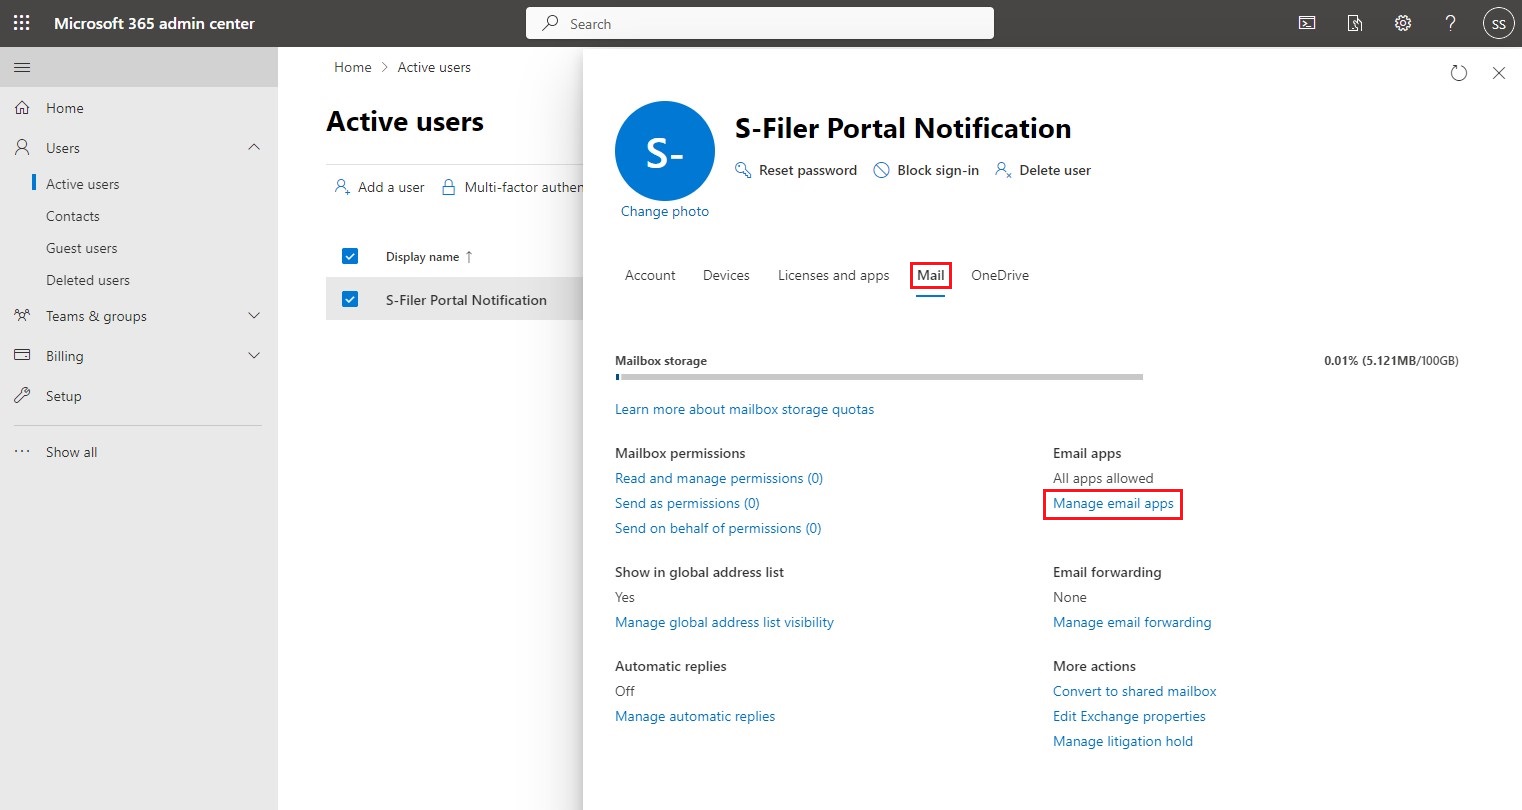Open Read and manage permissions link
The image size is (1522, 810).
(x=719, y=478)
